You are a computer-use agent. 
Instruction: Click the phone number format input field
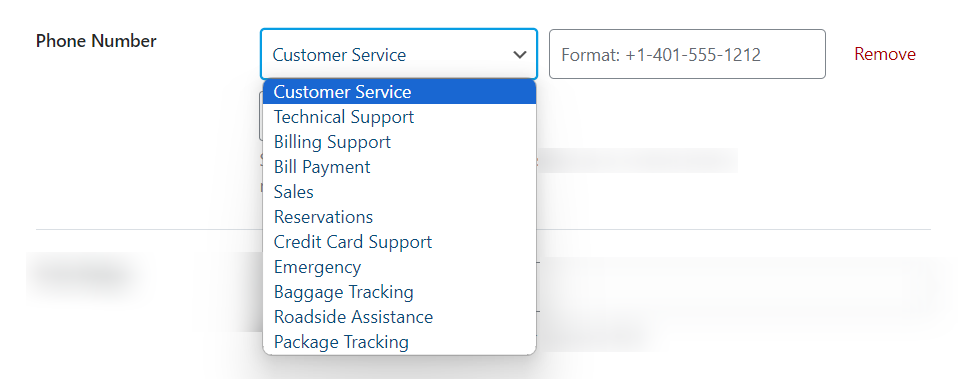click(687, 54)
